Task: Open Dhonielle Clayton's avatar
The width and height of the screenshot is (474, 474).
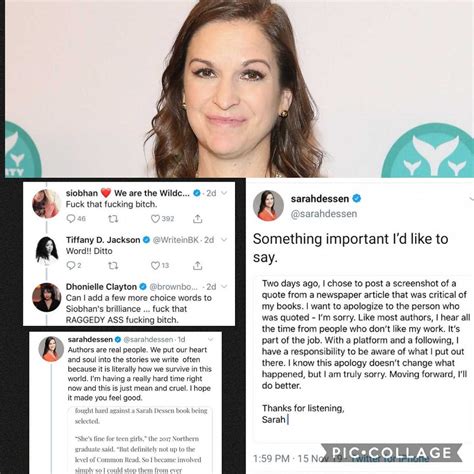Action: pos(46,297)
